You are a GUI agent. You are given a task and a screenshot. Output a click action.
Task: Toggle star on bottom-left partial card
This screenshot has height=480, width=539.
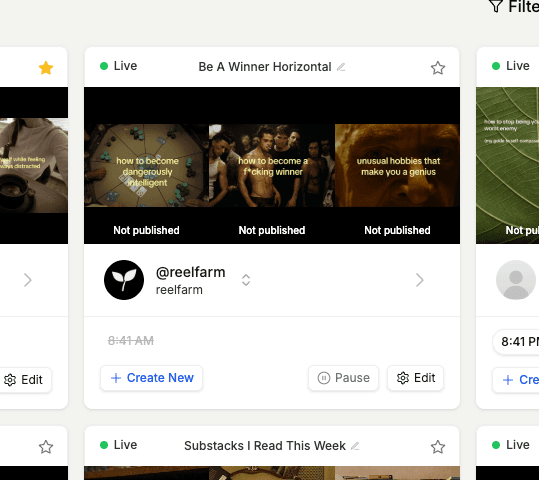46,447
